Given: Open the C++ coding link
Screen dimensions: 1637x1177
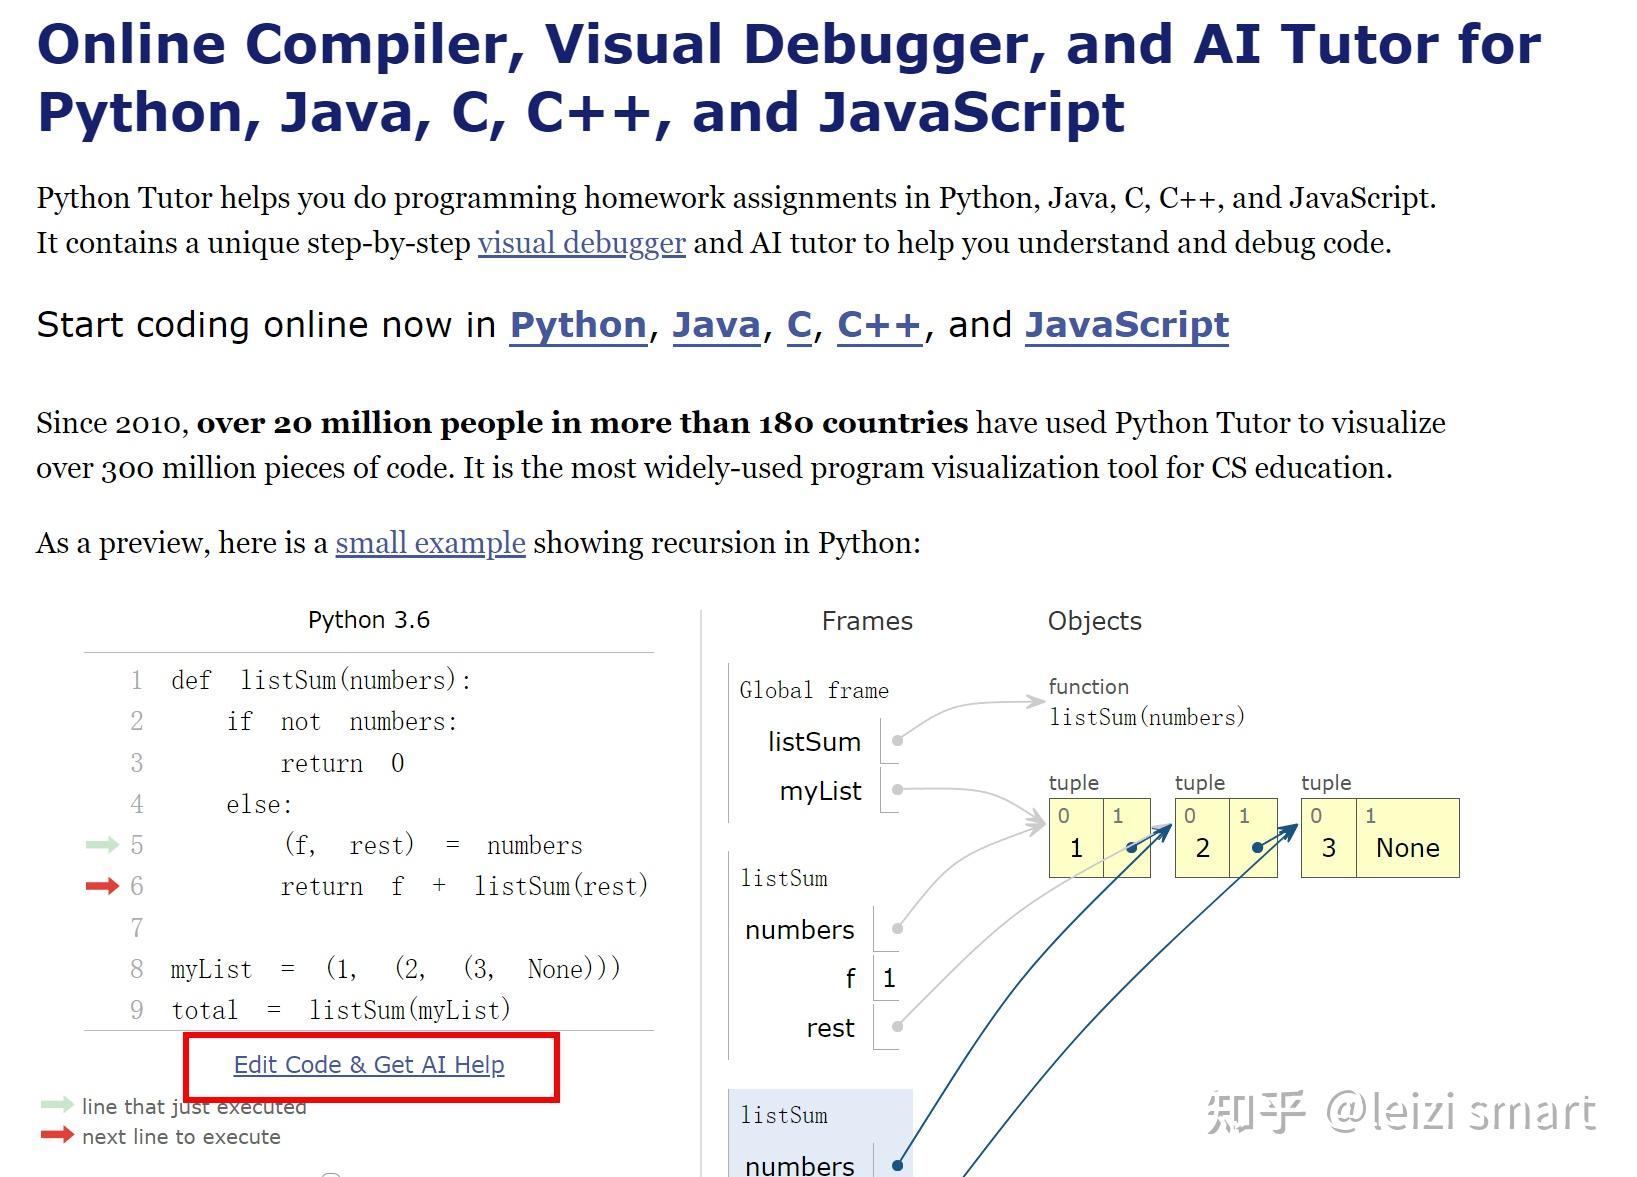Looking at the screenshot, I should coord(879,325).
